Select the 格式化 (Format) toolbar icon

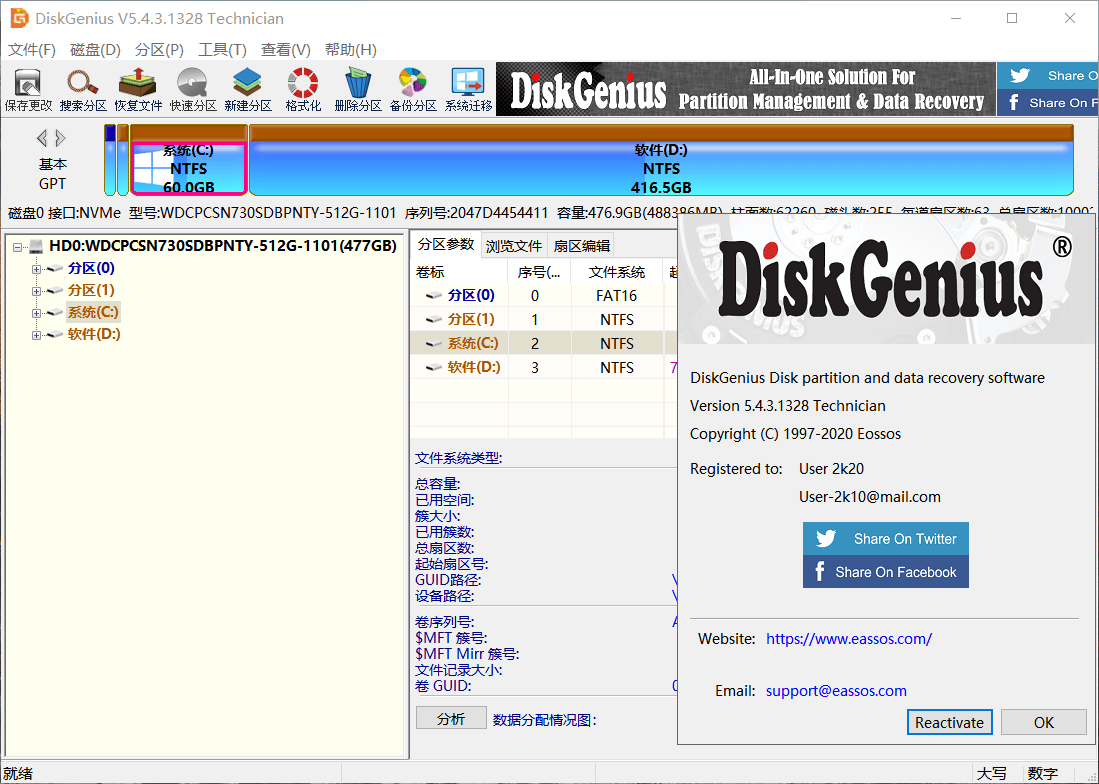(x=302, y=88)
